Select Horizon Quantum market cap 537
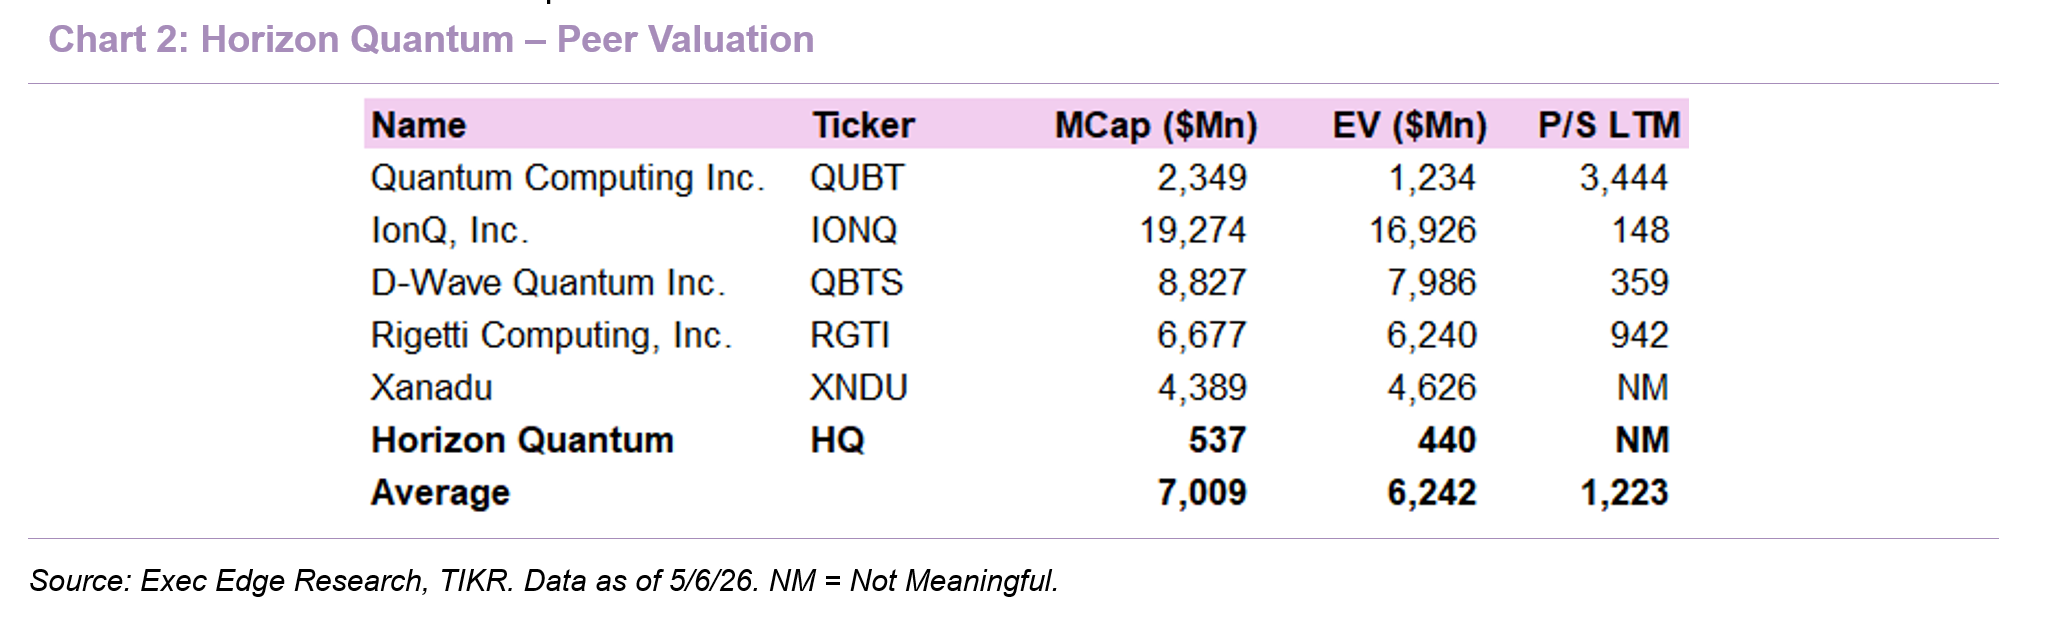The width and height of the screenshot is (2045, 622). click(1217, 440)
